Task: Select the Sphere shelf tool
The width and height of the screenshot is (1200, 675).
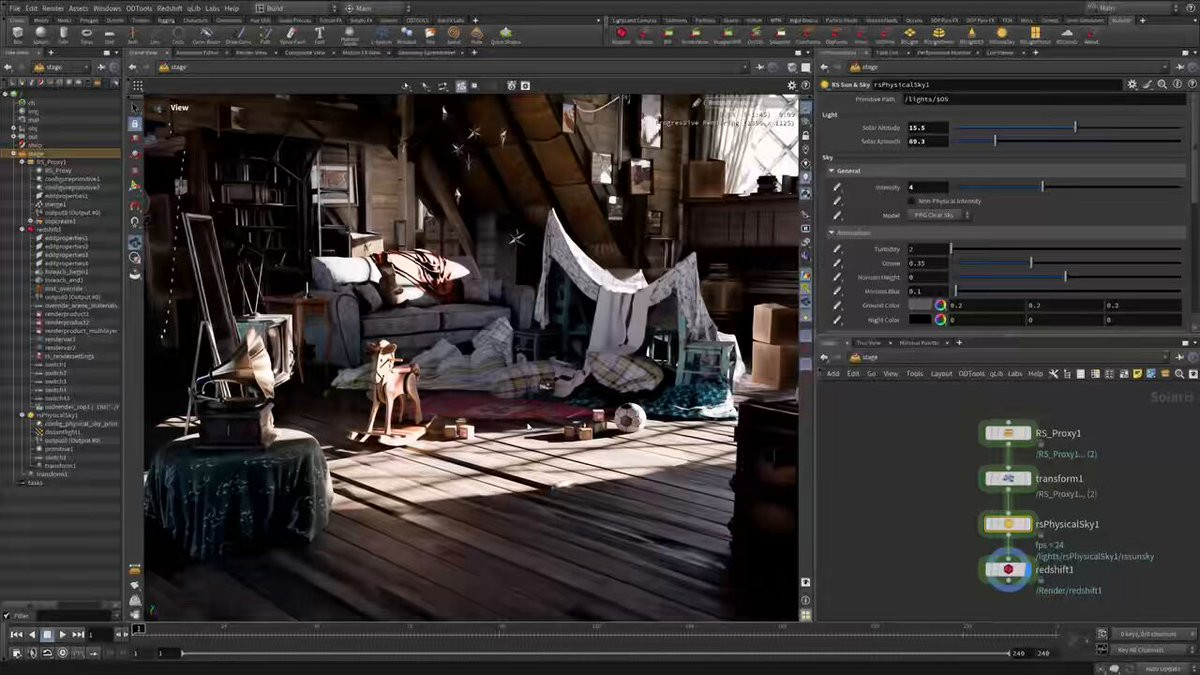Action: [x=41, y=33]
